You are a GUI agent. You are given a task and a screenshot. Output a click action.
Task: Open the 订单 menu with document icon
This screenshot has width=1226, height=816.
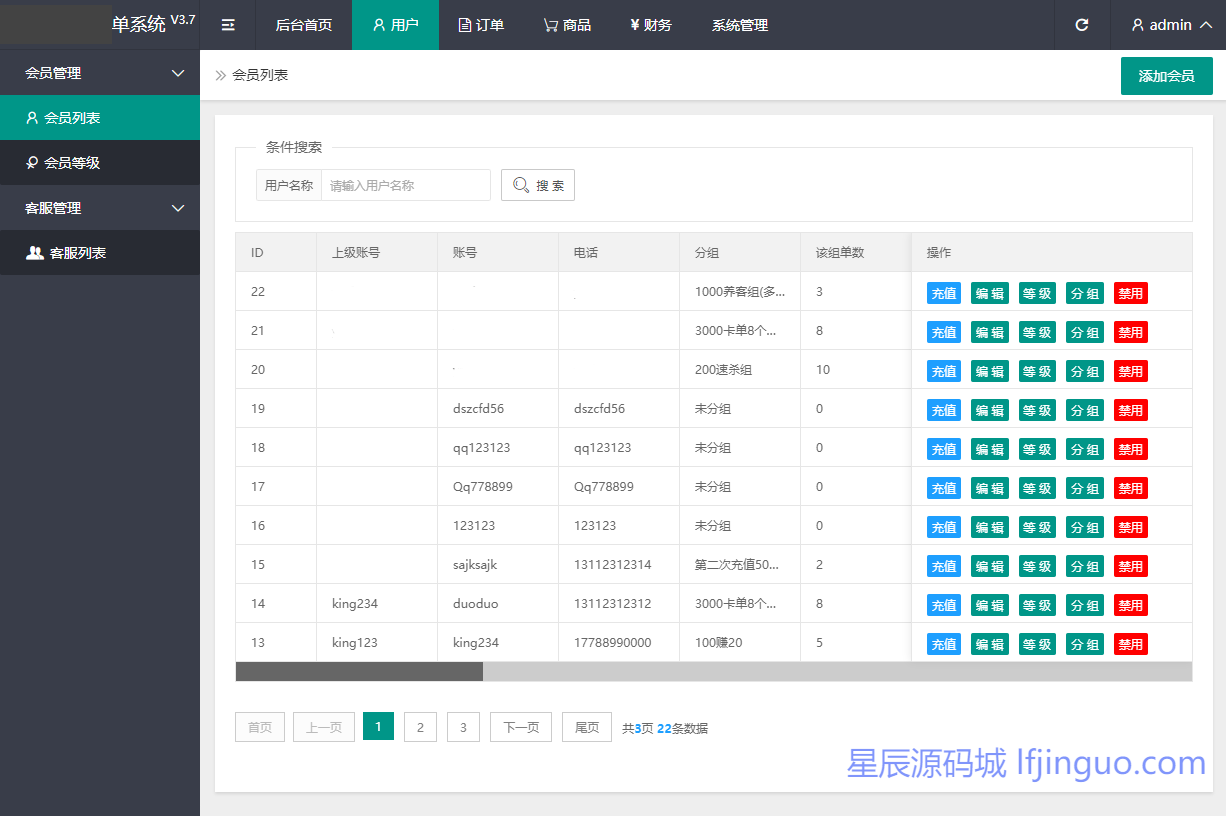click(x=481, y=25)
